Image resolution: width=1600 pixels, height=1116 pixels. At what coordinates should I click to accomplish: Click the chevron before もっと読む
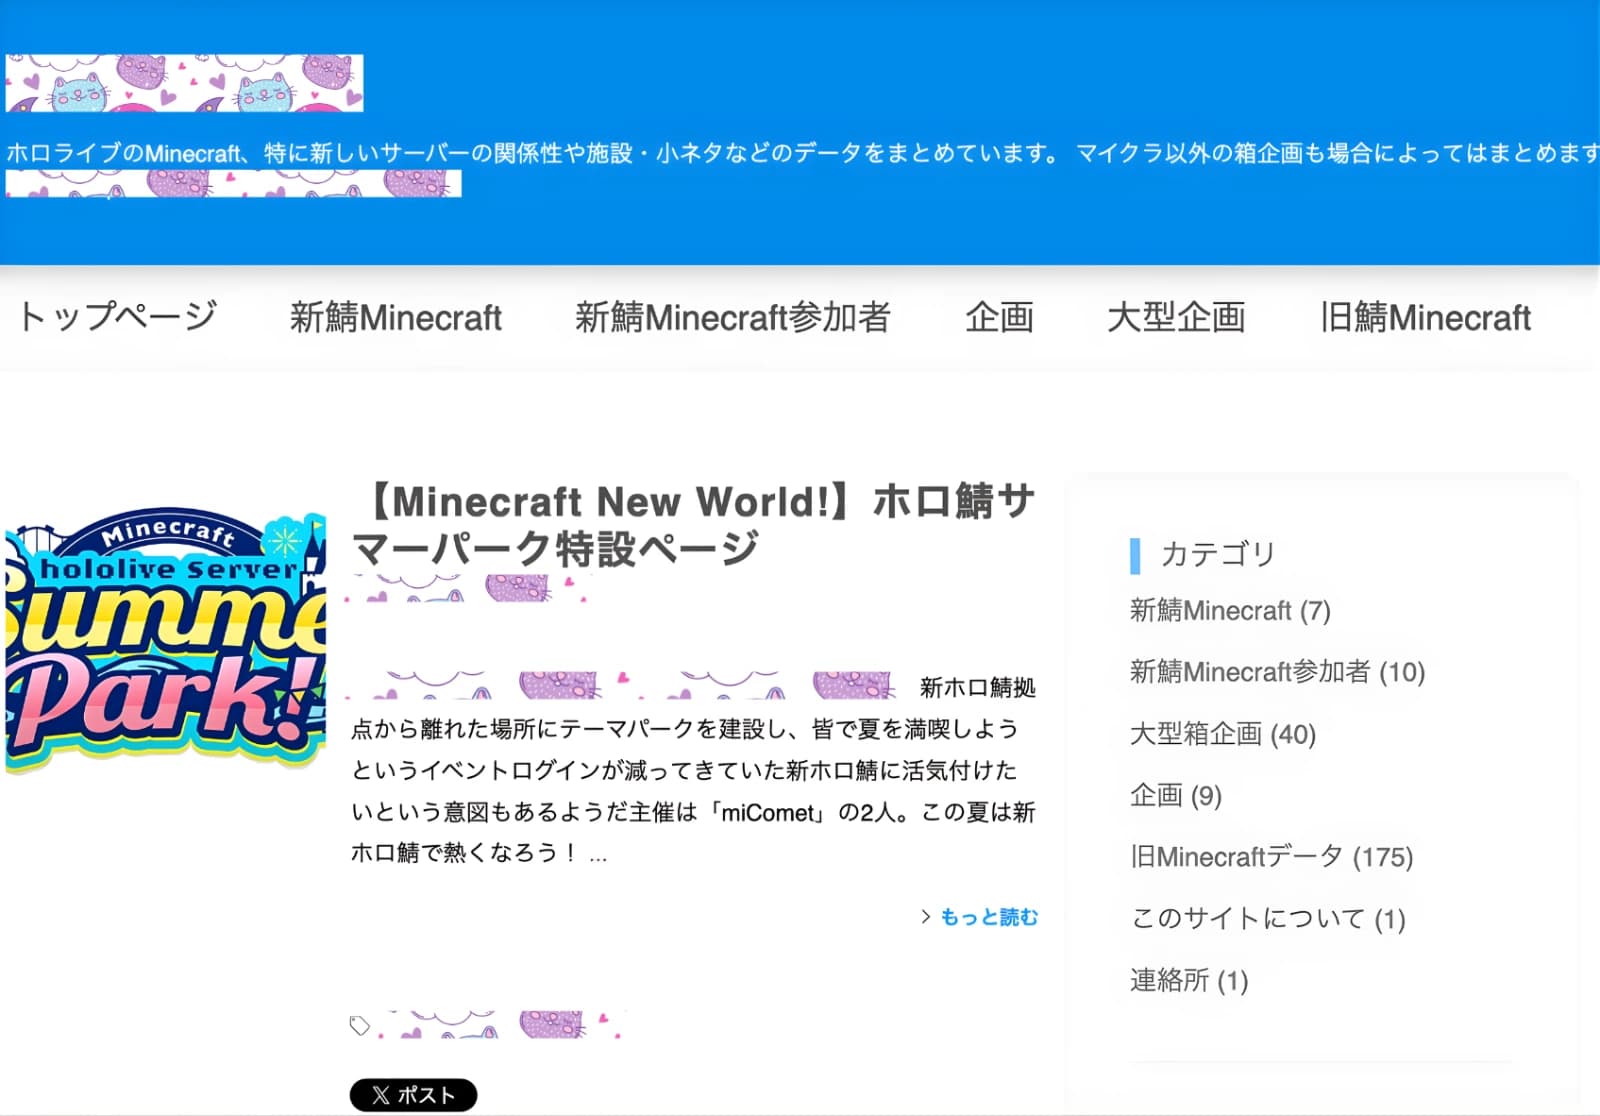(926, 916)
